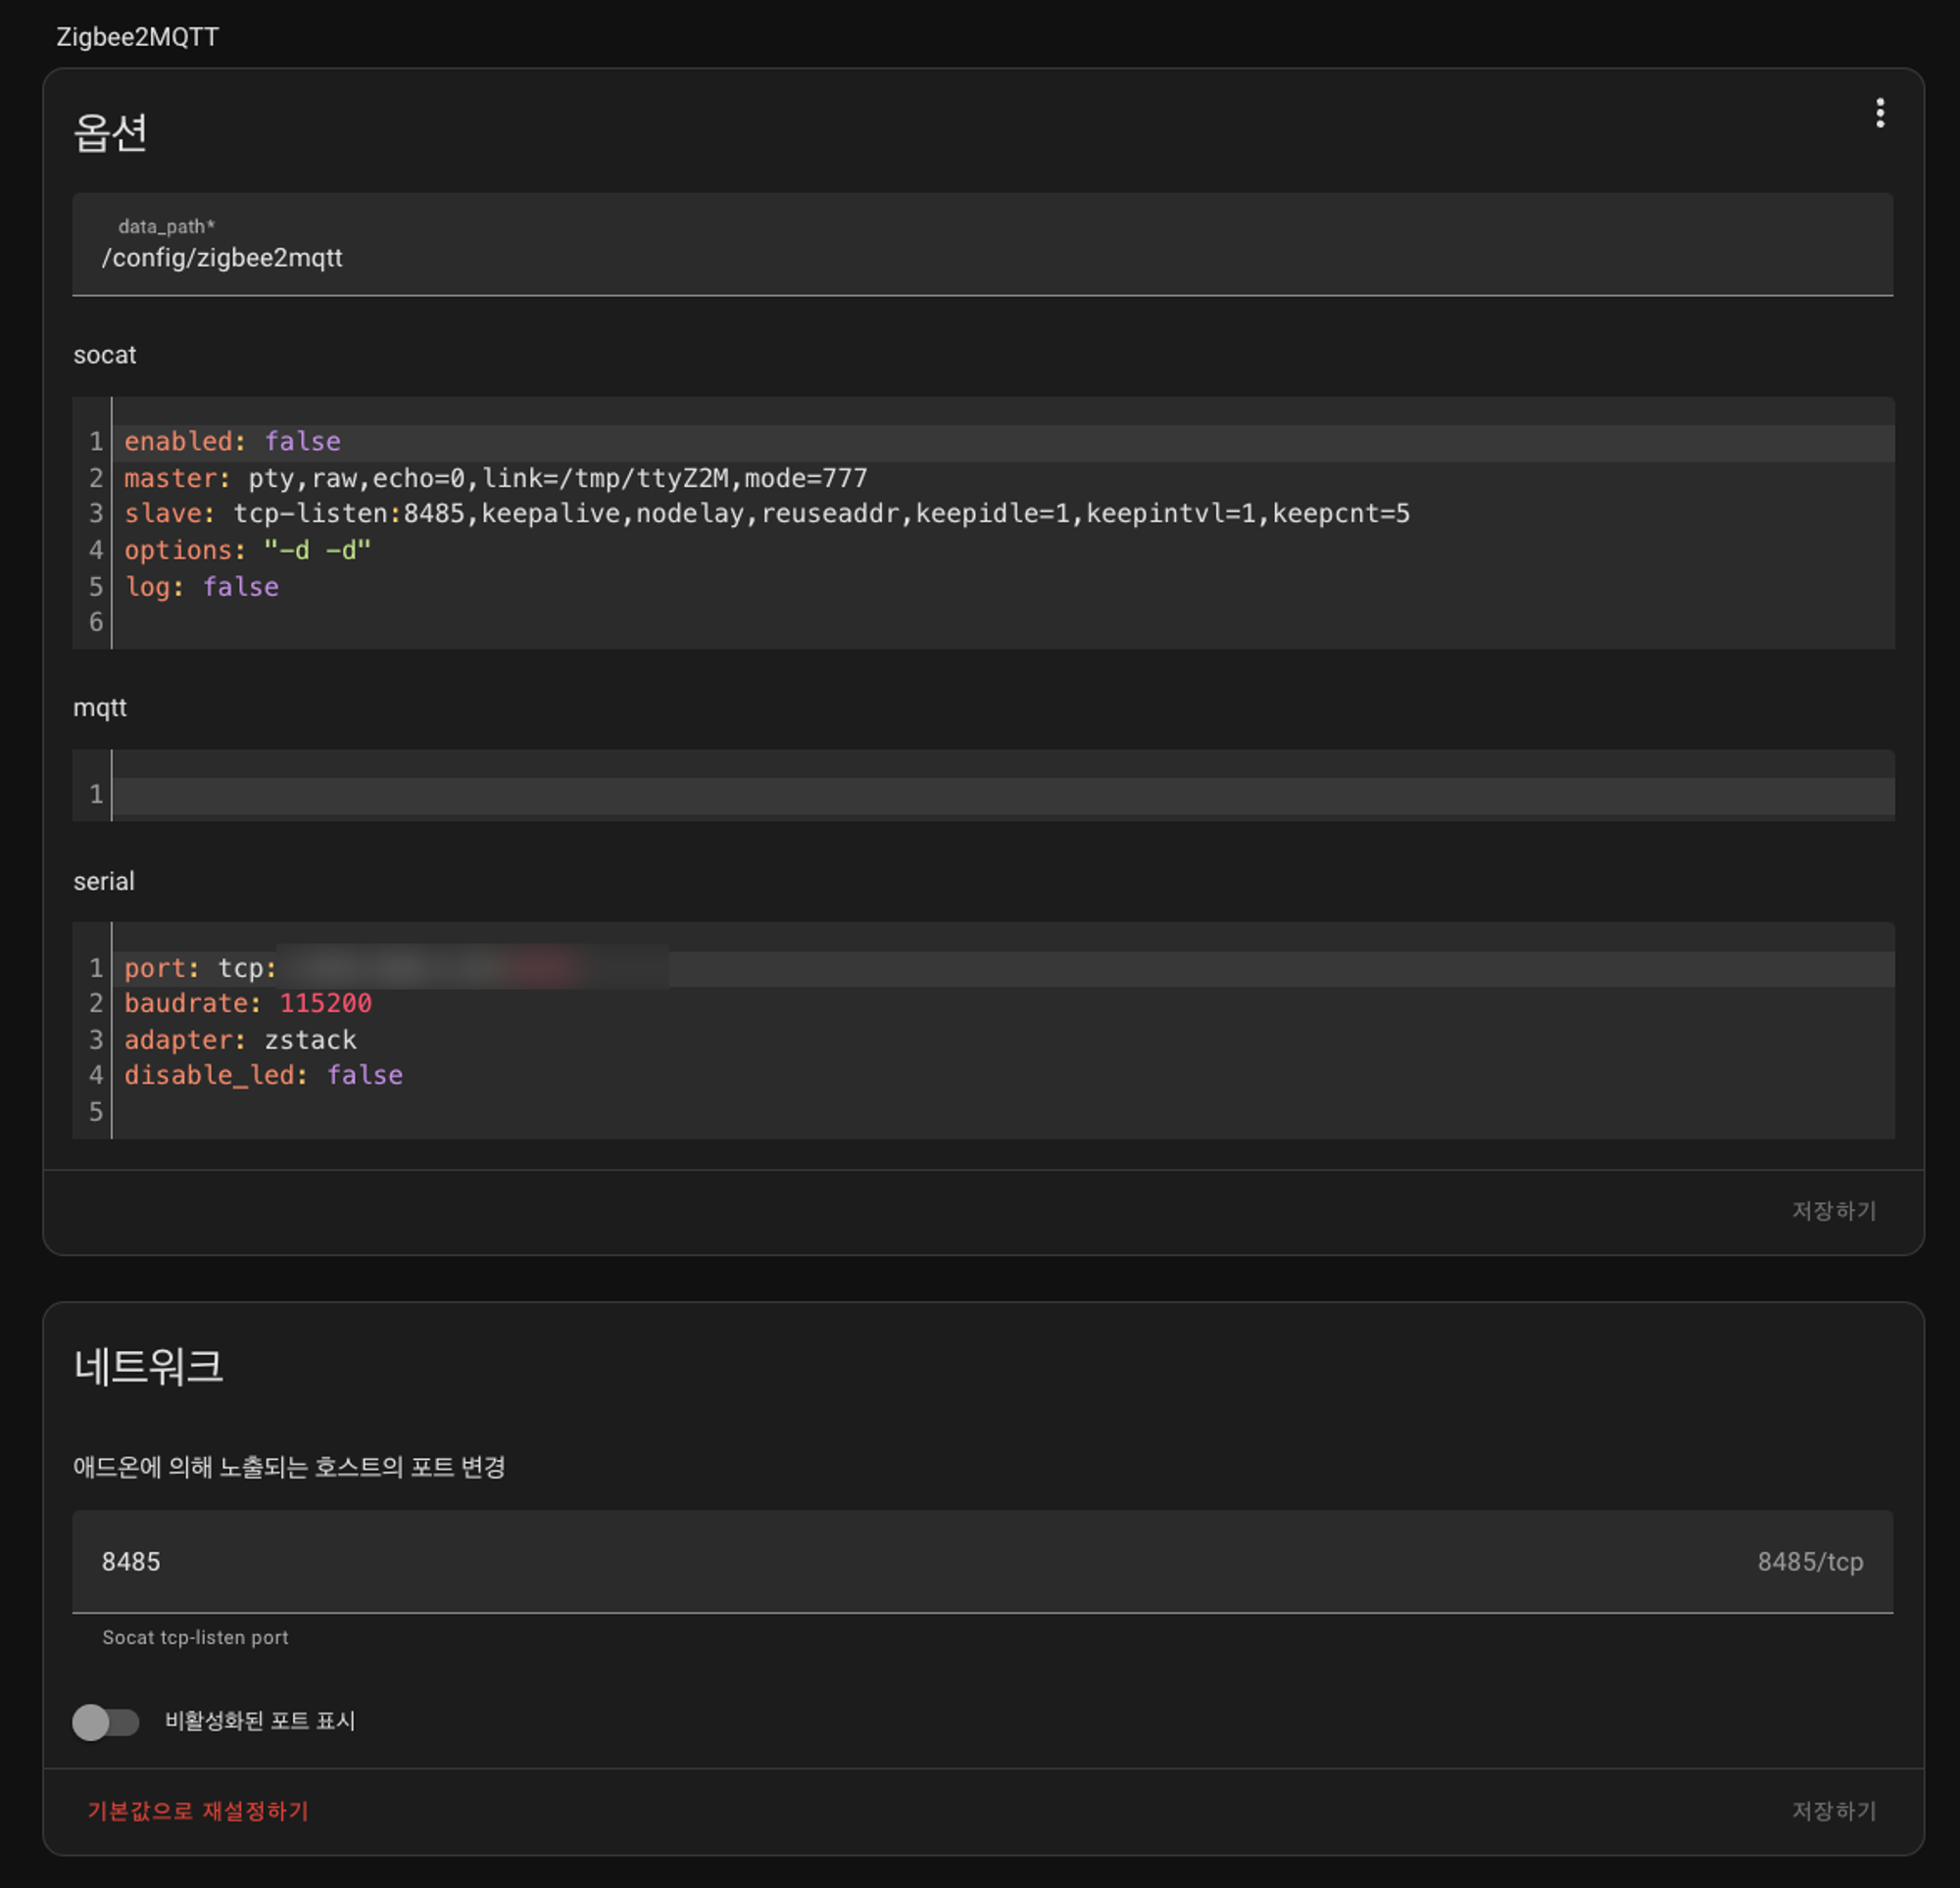Click 기본값으로 재설정하기 reset link
The height and width of the screenshot is (1888, 1960).
(x=198, y=1811)
